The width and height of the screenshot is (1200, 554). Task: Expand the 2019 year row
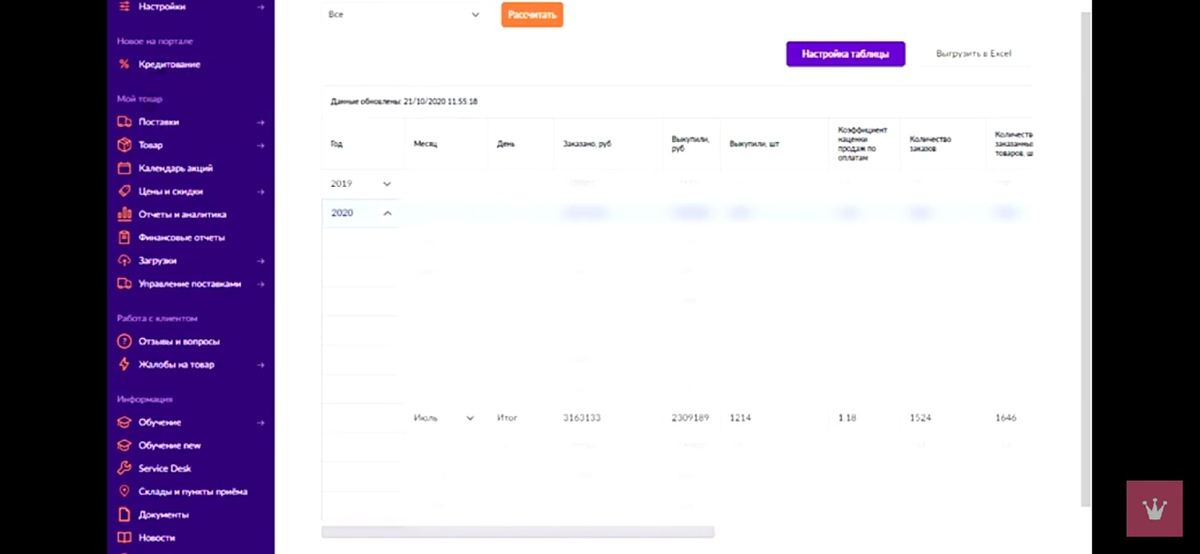click(x=387, y=184)
